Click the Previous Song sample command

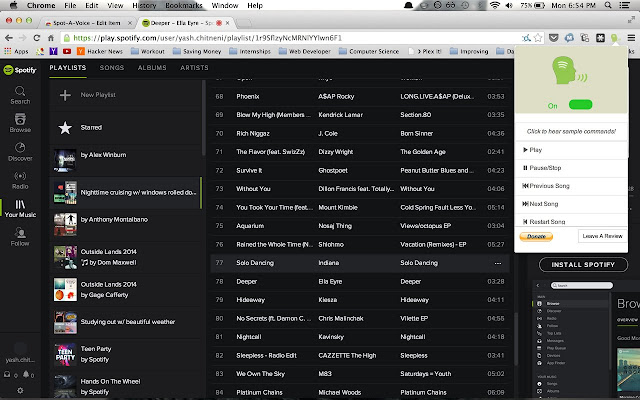tap(571, 186)
